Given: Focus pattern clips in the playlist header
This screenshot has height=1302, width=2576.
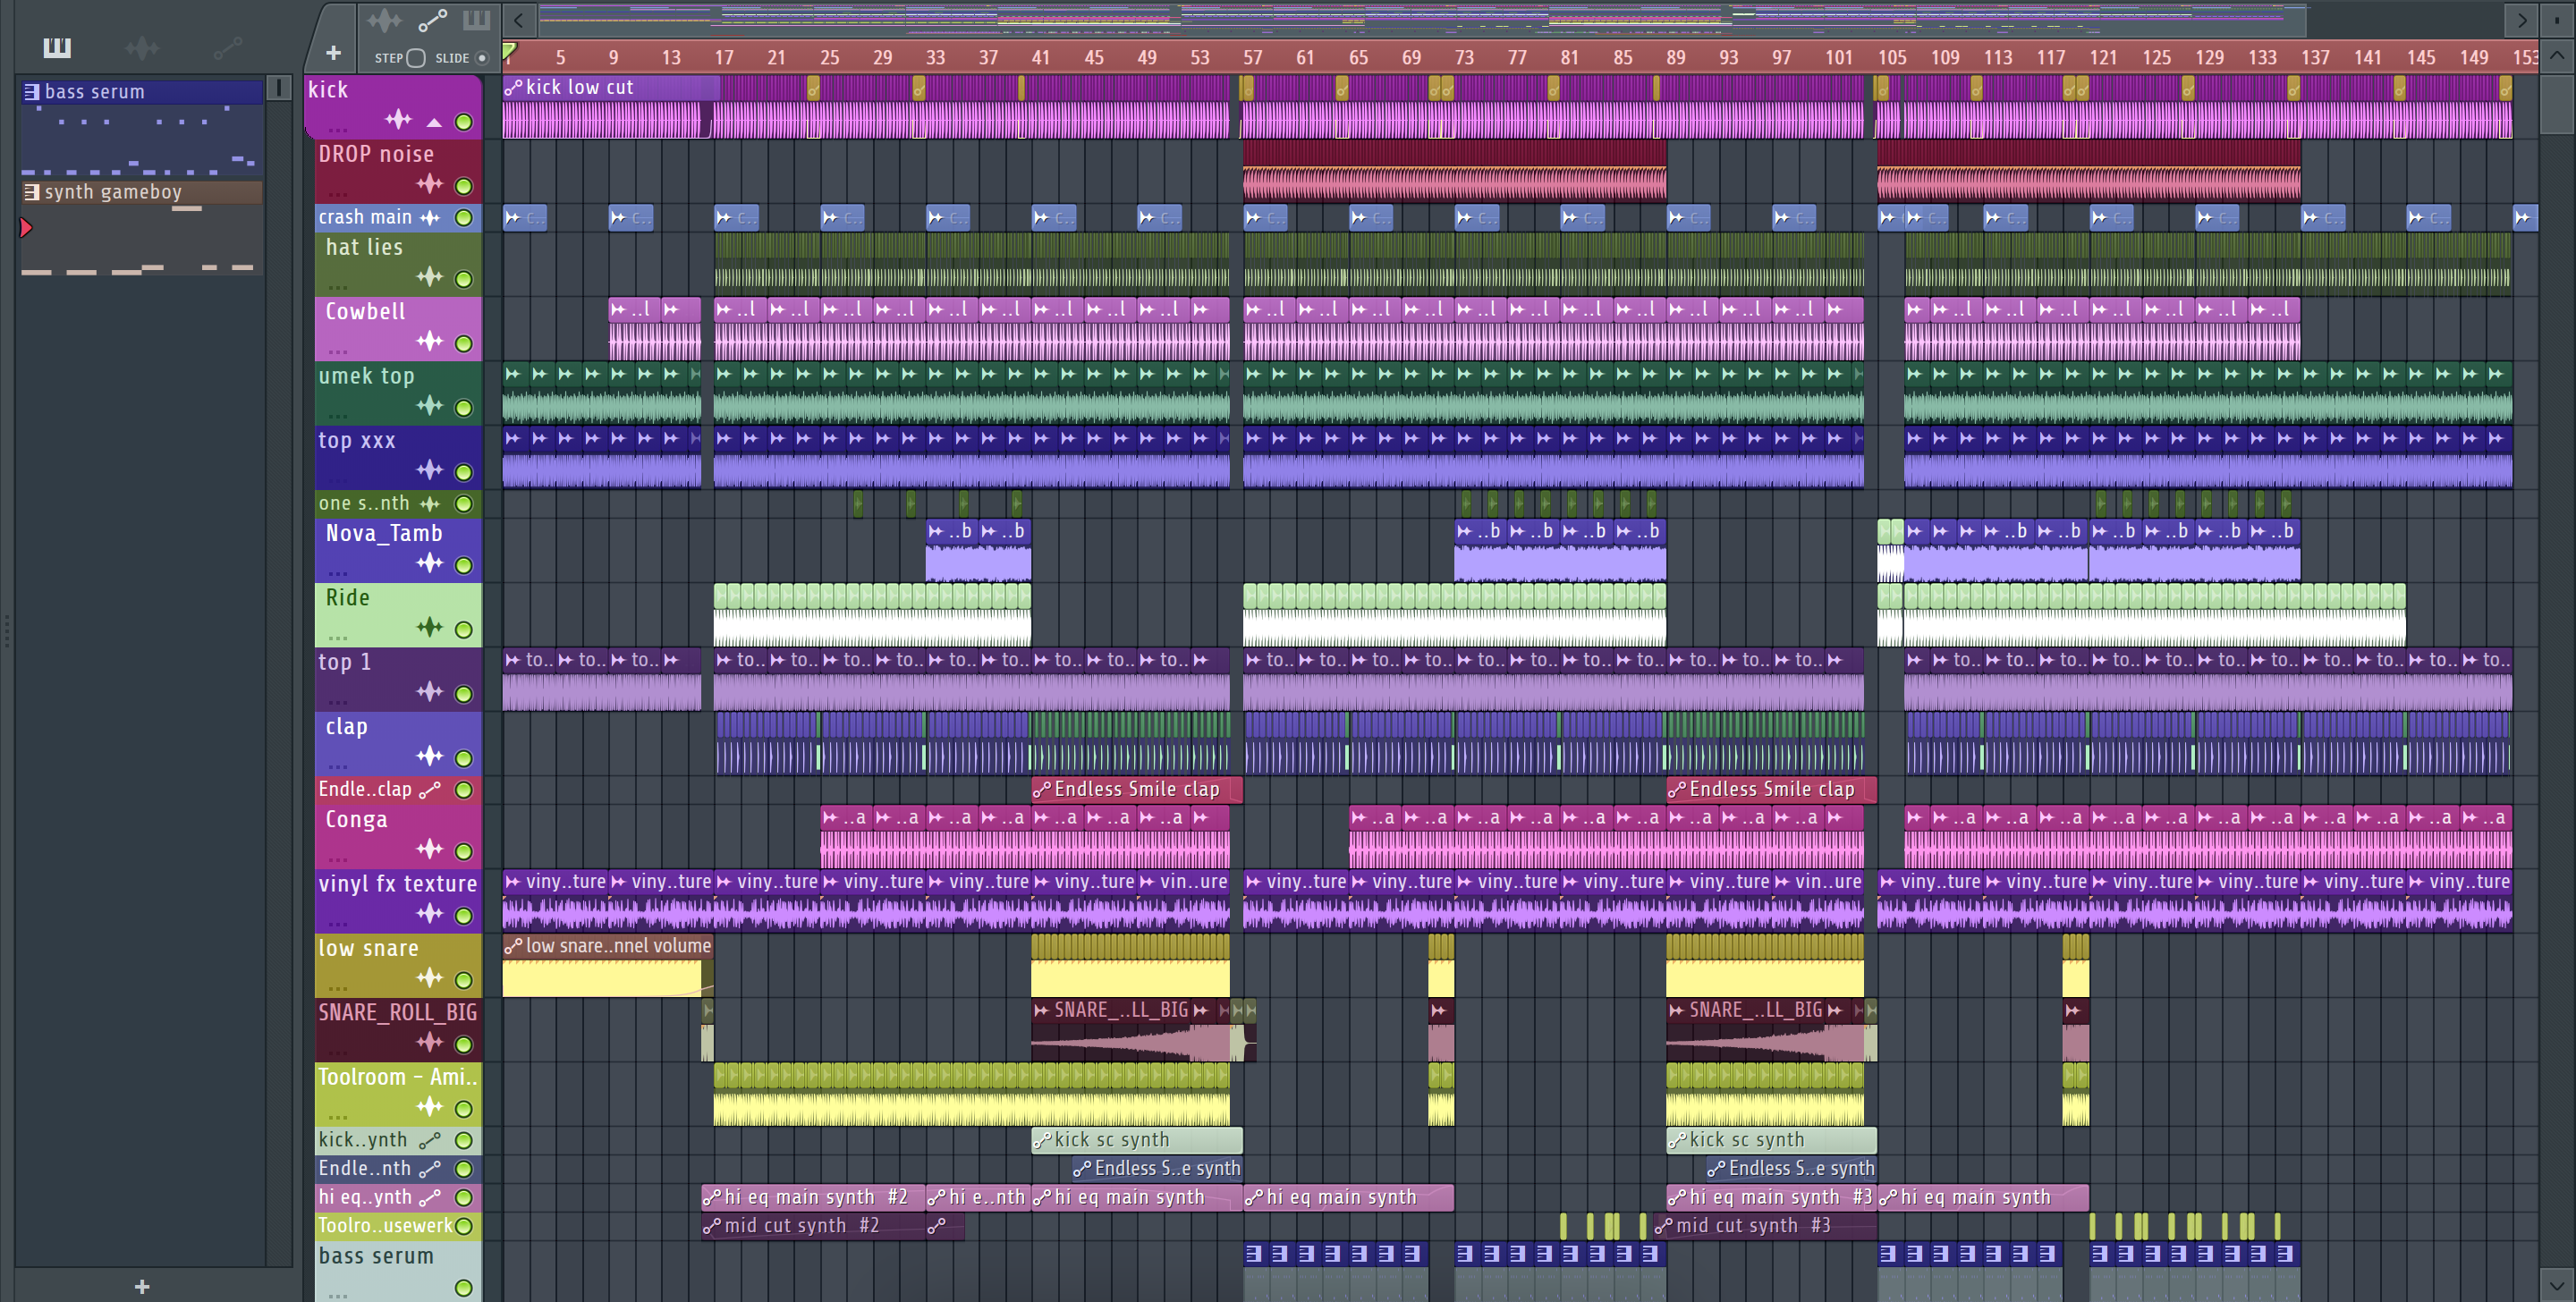Looking at the screenshot, I should (x=476, y=20).
